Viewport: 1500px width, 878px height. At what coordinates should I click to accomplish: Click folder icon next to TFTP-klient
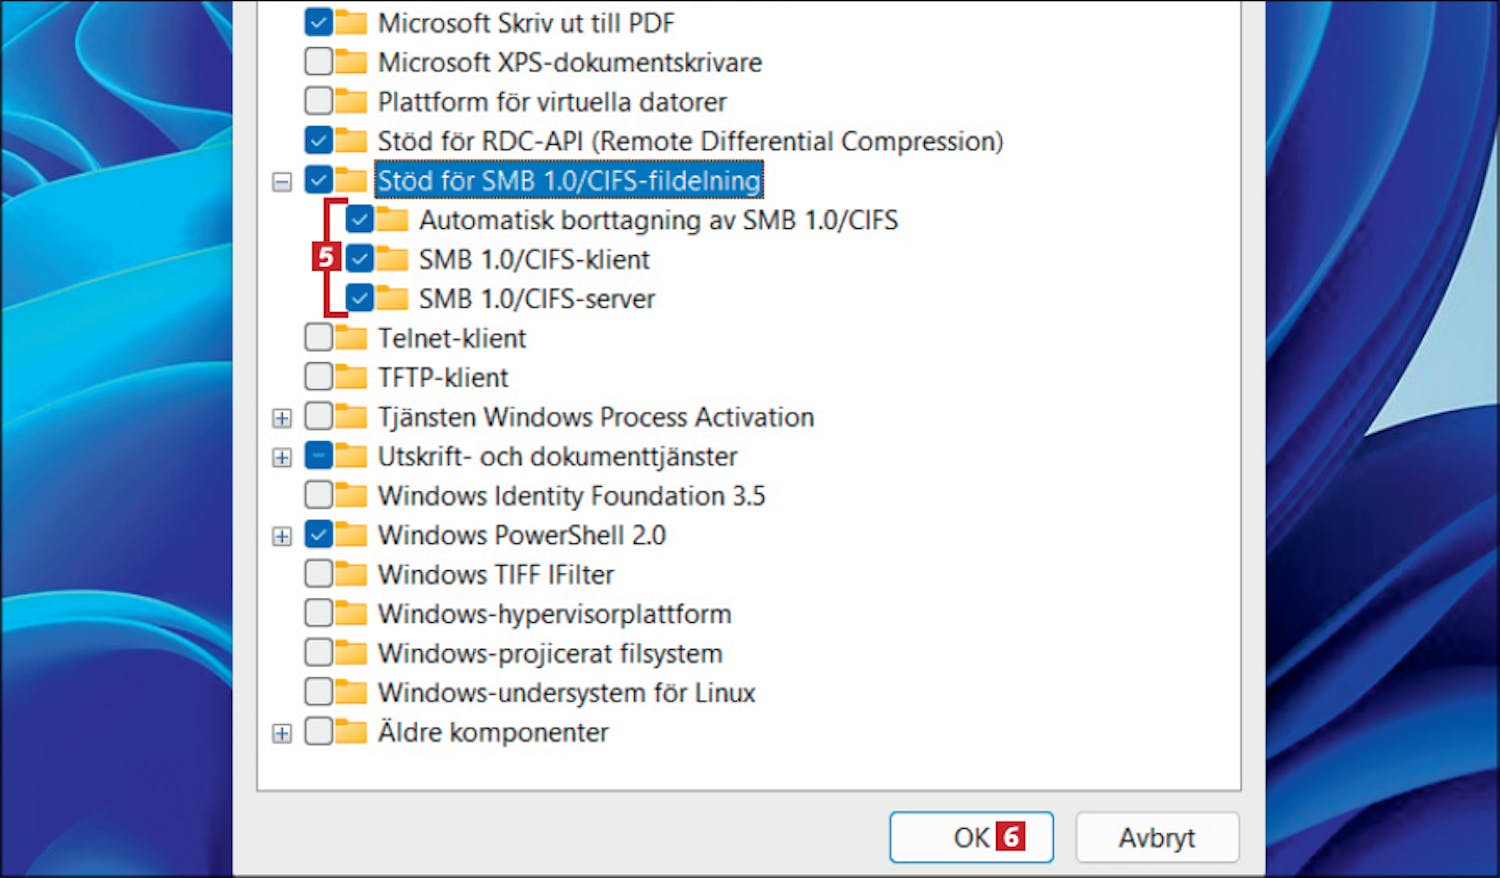coord(351,377)
